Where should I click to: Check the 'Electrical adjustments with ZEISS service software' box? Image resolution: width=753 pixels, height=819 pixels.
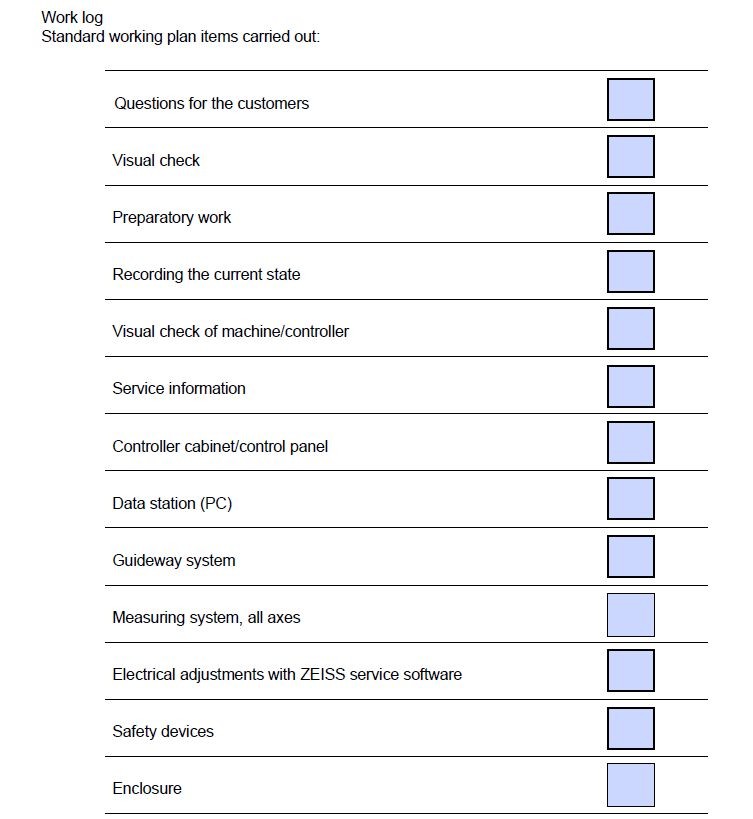(x=630, y=671)
